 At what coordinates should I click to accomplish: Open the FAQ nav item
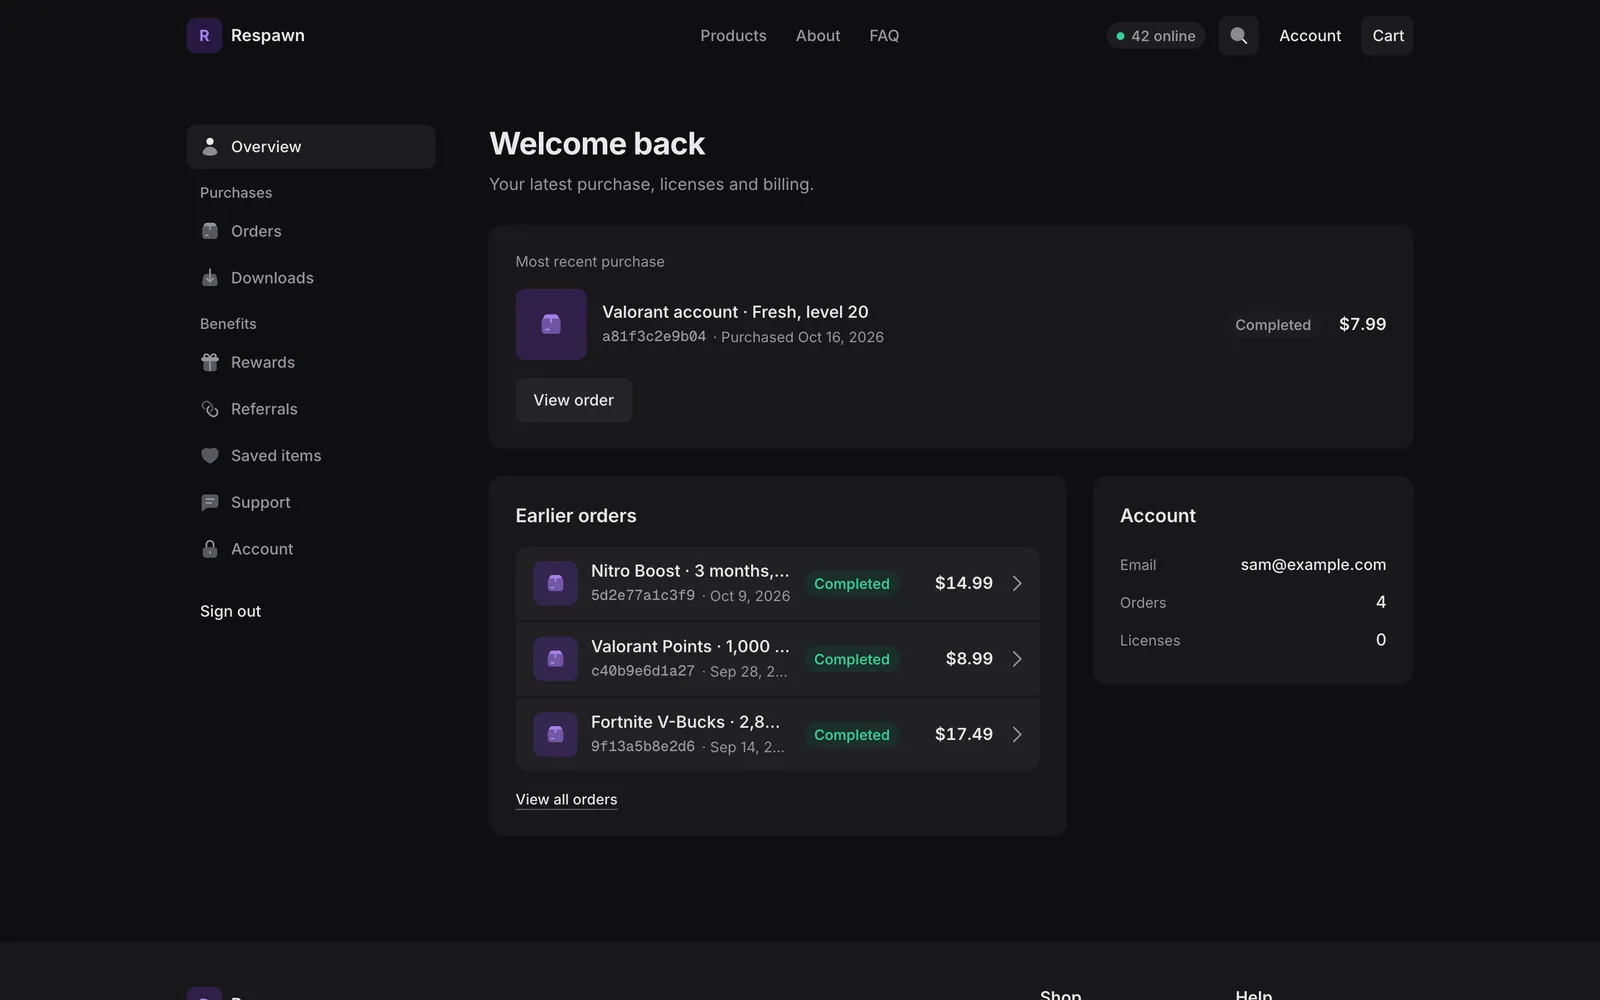884,35
